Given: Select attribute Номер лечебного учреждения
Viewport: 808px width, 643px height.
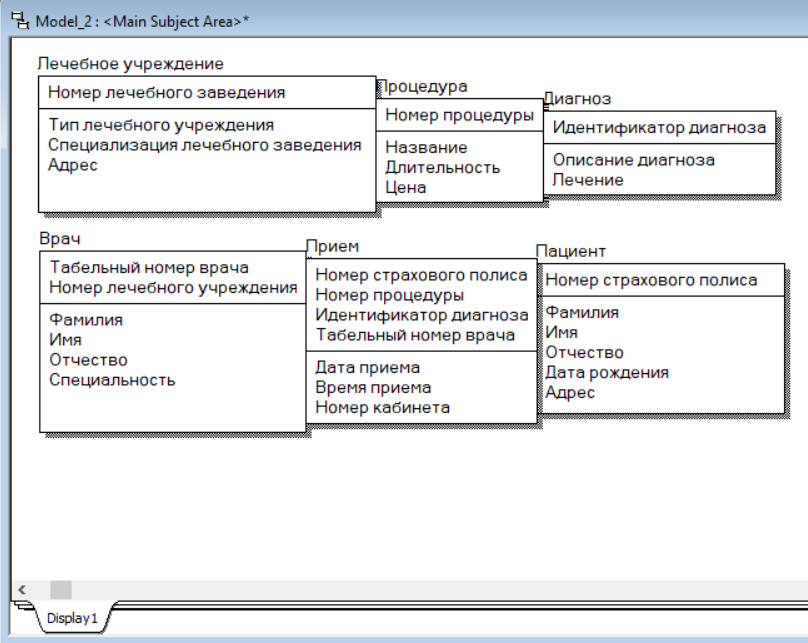Looking at the screenshot, I should click(173, 287).
